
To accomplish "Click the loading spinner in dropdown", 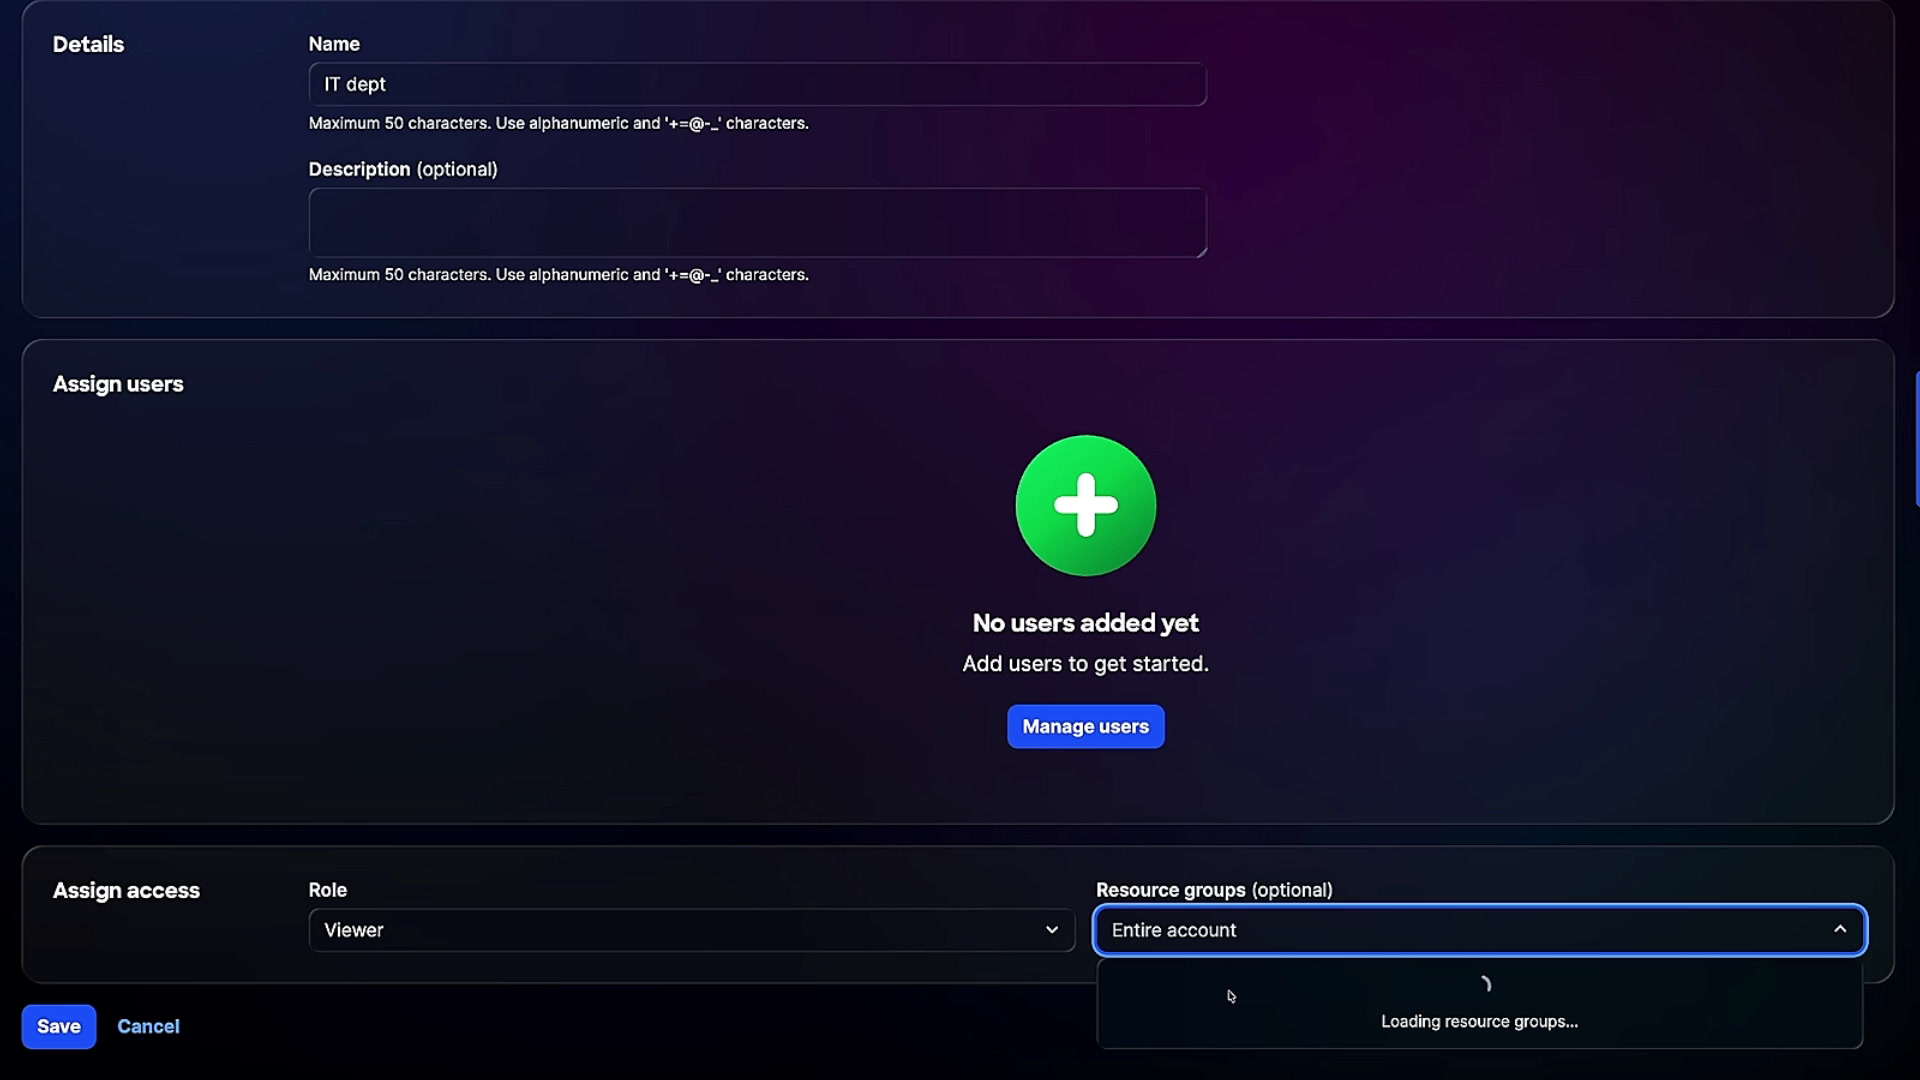I will coord(1484,984).
